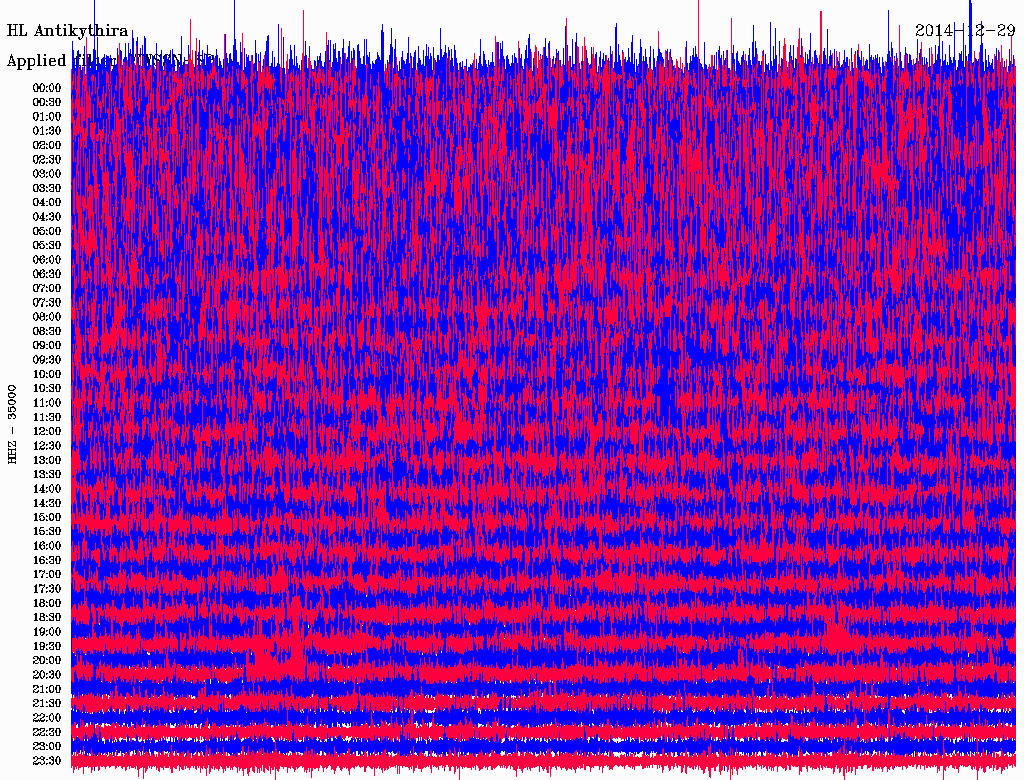
Task: Select the 18:30 time label
Action: pos(47,617)
